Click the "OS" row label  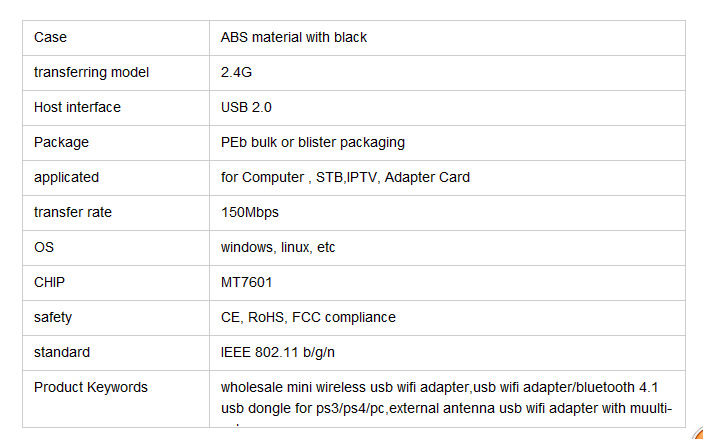click(x=44, y=247)
